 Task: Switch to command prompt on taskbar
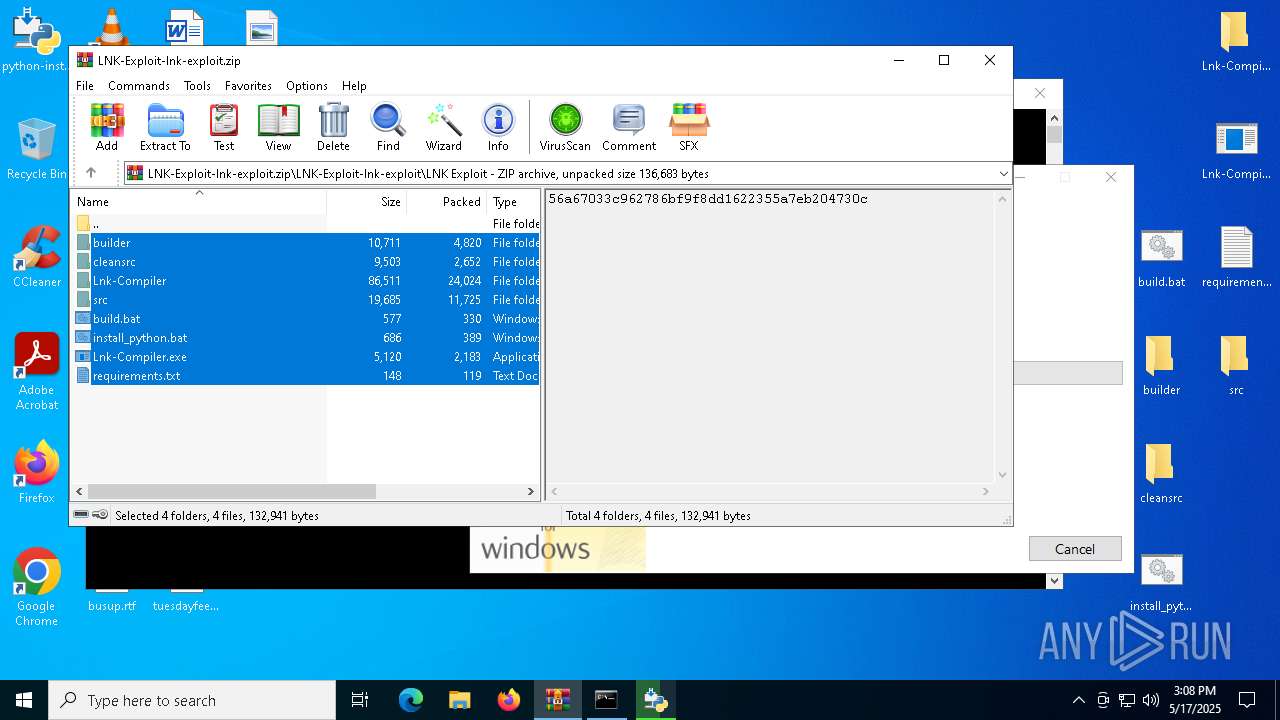pos(607,700)
